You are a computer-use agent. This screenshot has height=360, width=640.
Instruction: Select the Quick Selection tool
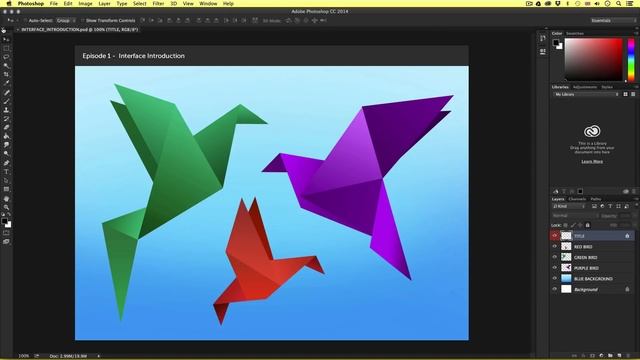click(6, 66)
